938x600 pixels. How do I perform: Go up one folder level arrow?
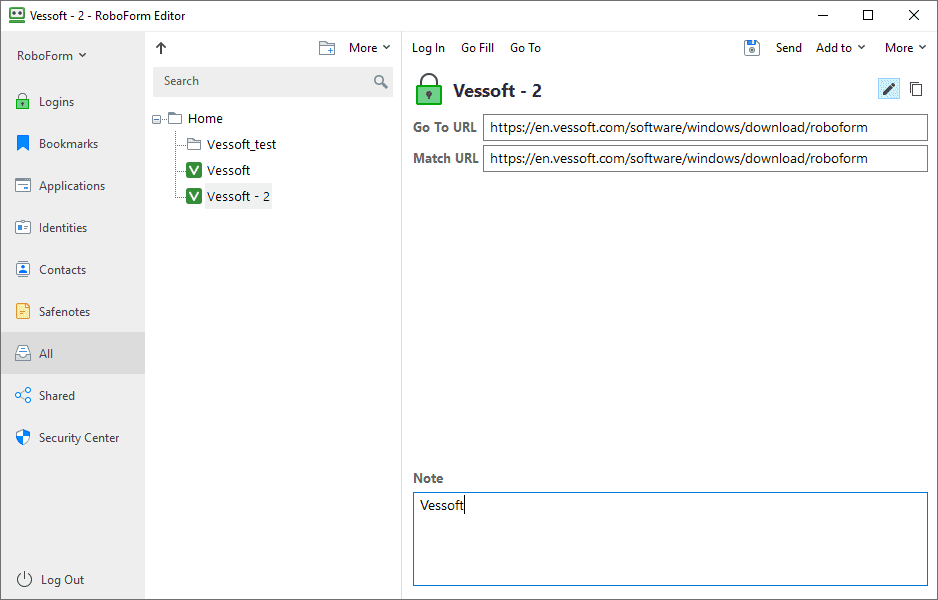pyautogui.click(x=161, y=48)
